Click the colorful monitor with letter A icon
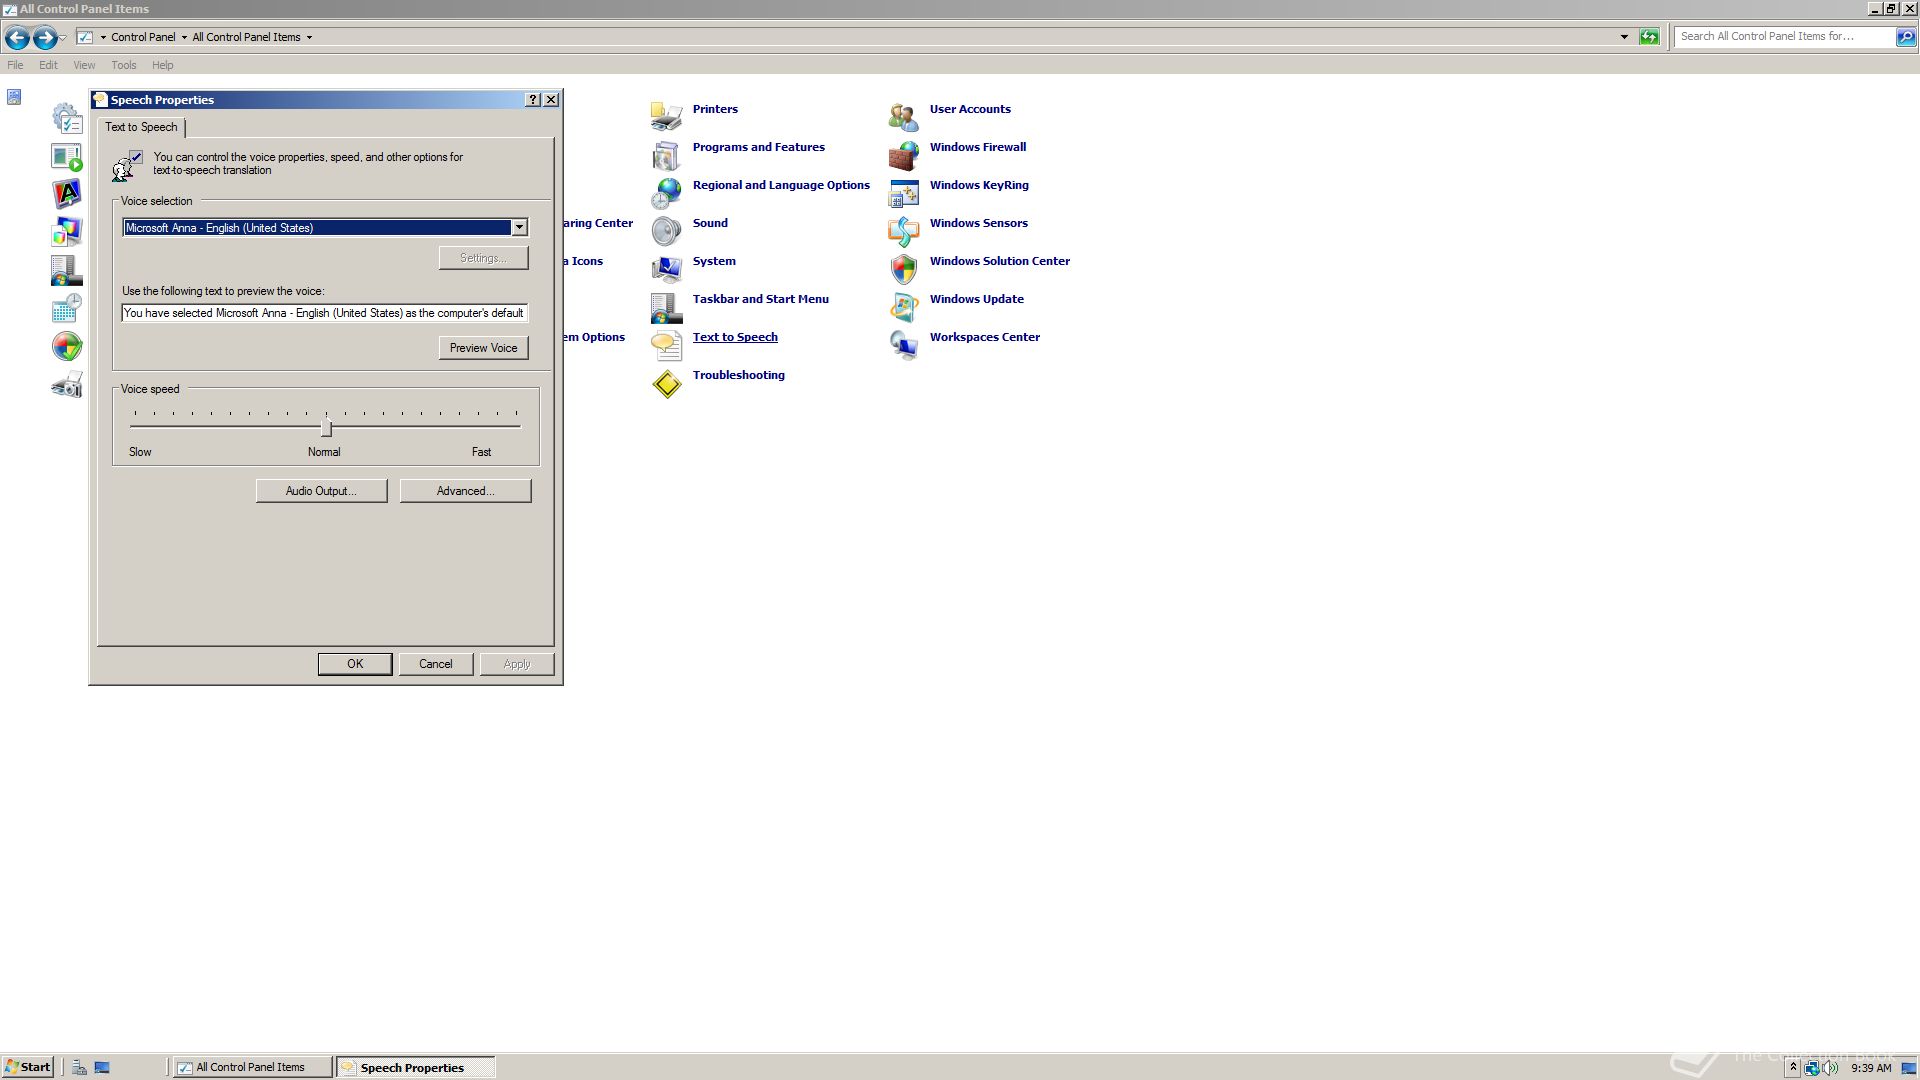 click(x=67, y=194)
